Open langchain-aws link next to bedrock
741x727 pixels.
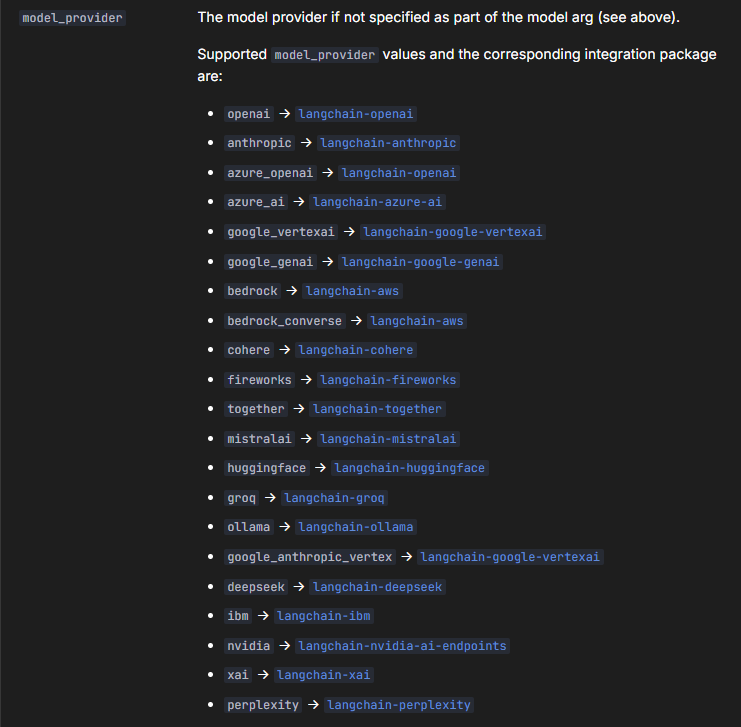(352, 291)
